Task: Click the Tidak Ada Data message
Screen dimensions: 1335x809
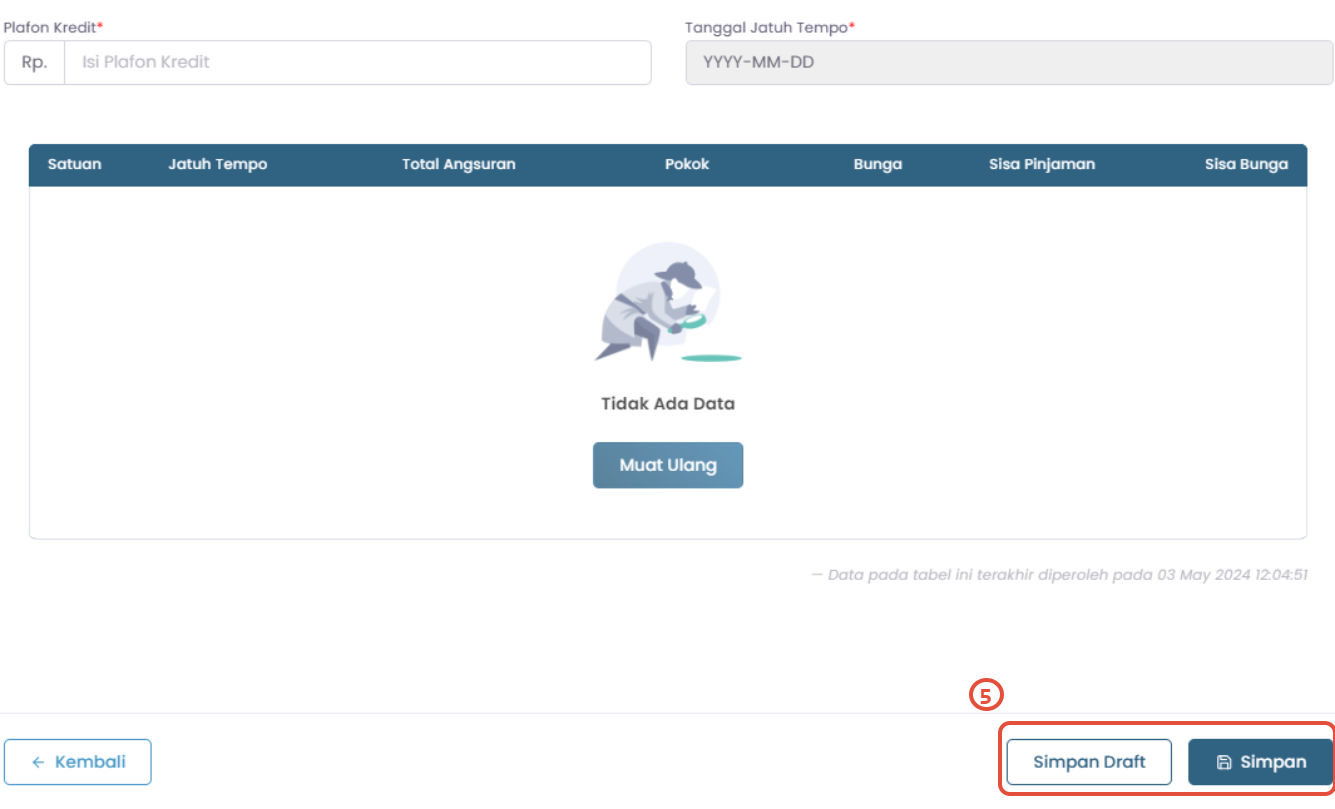Action: [x=668, y=404]
